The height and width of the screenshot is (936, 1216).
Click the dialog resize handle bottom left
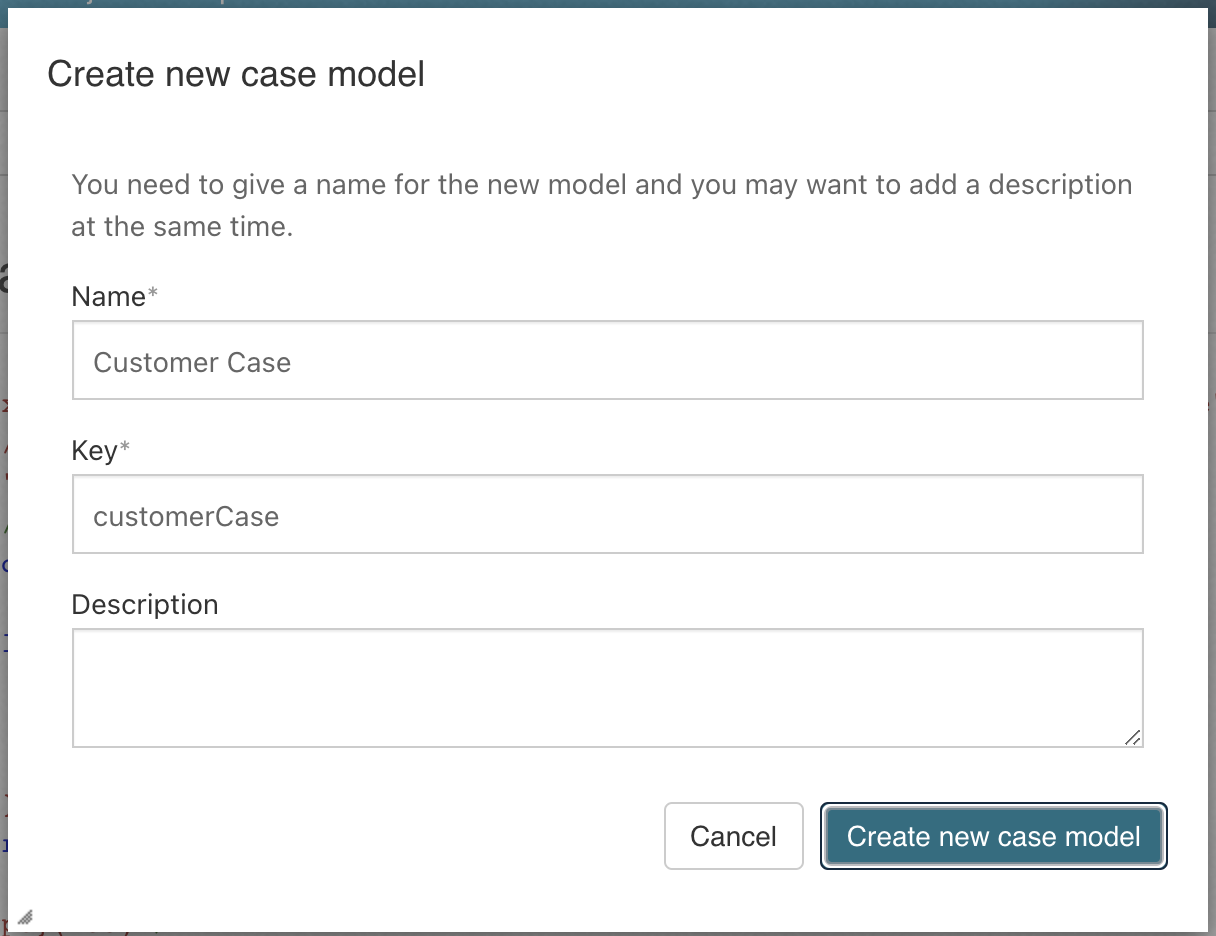(x=26, y=917)
